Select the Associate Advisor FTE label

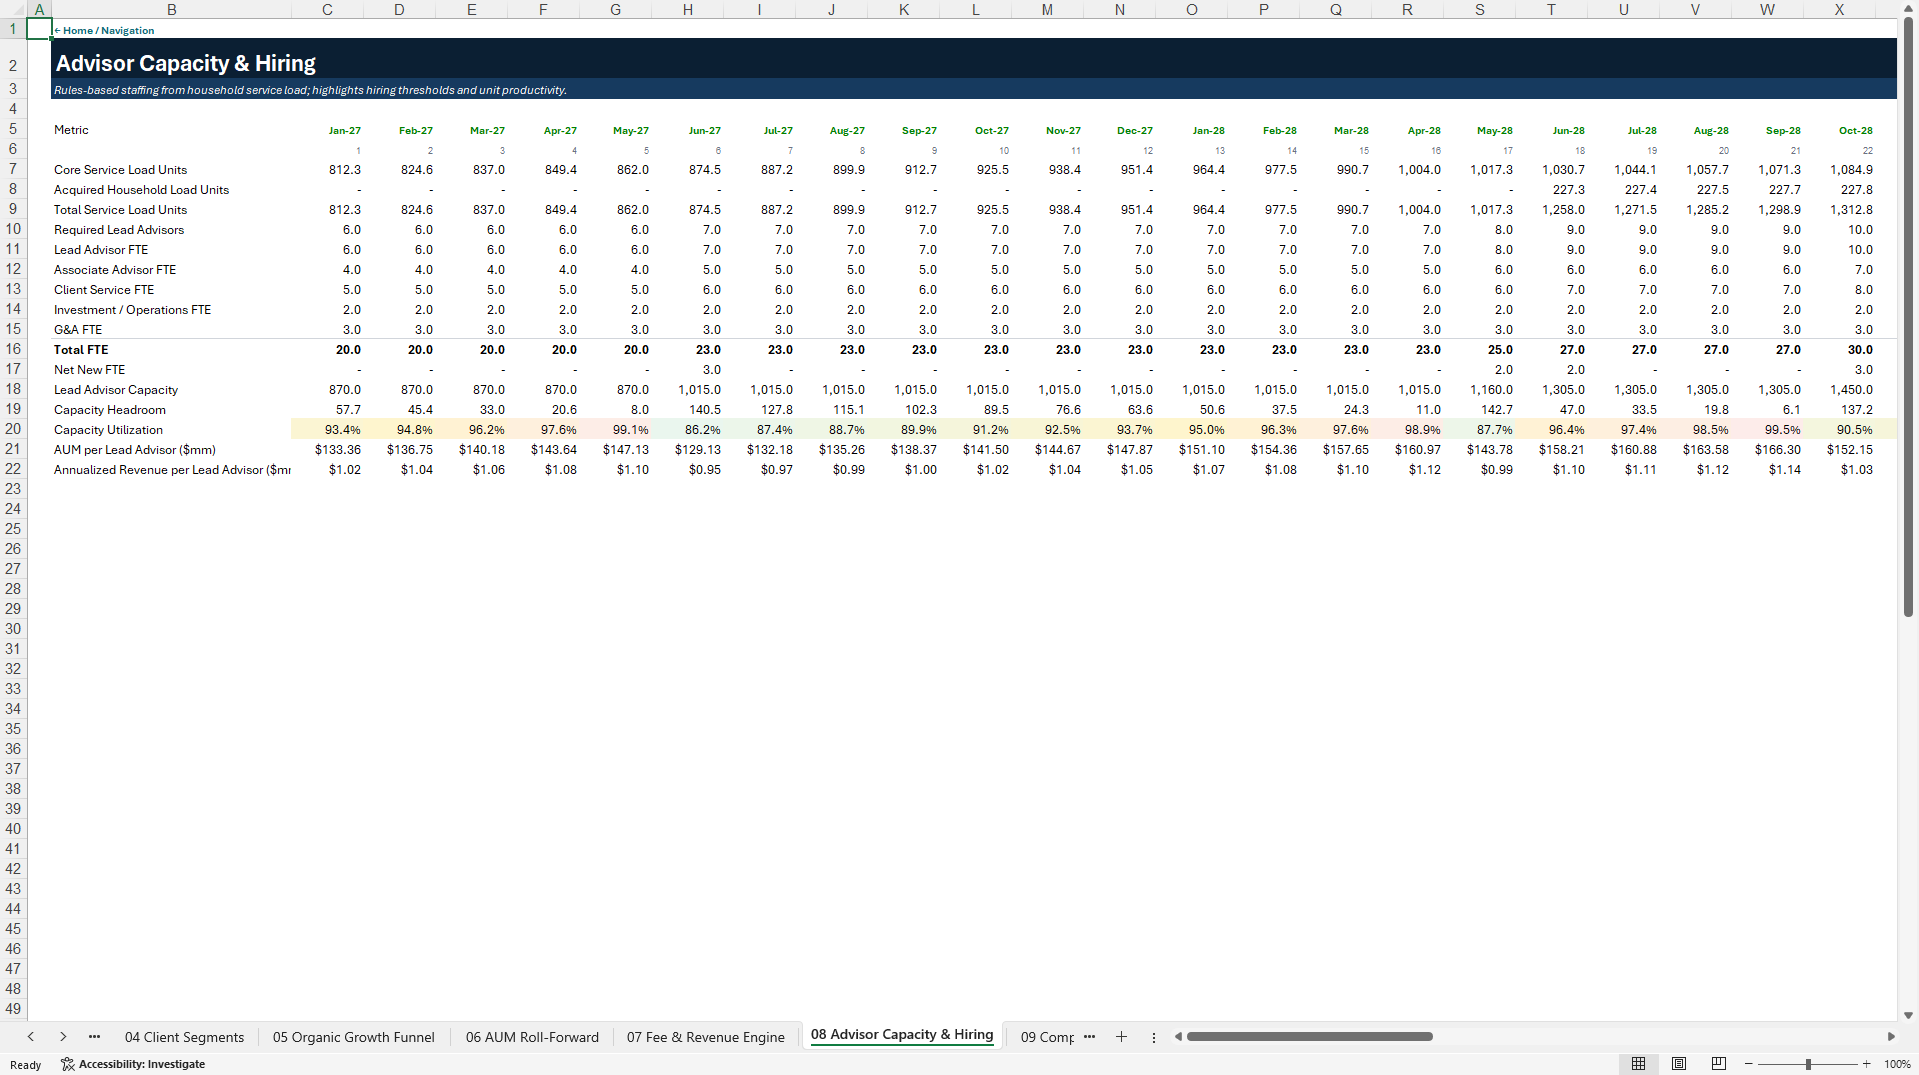coord(115,270)
